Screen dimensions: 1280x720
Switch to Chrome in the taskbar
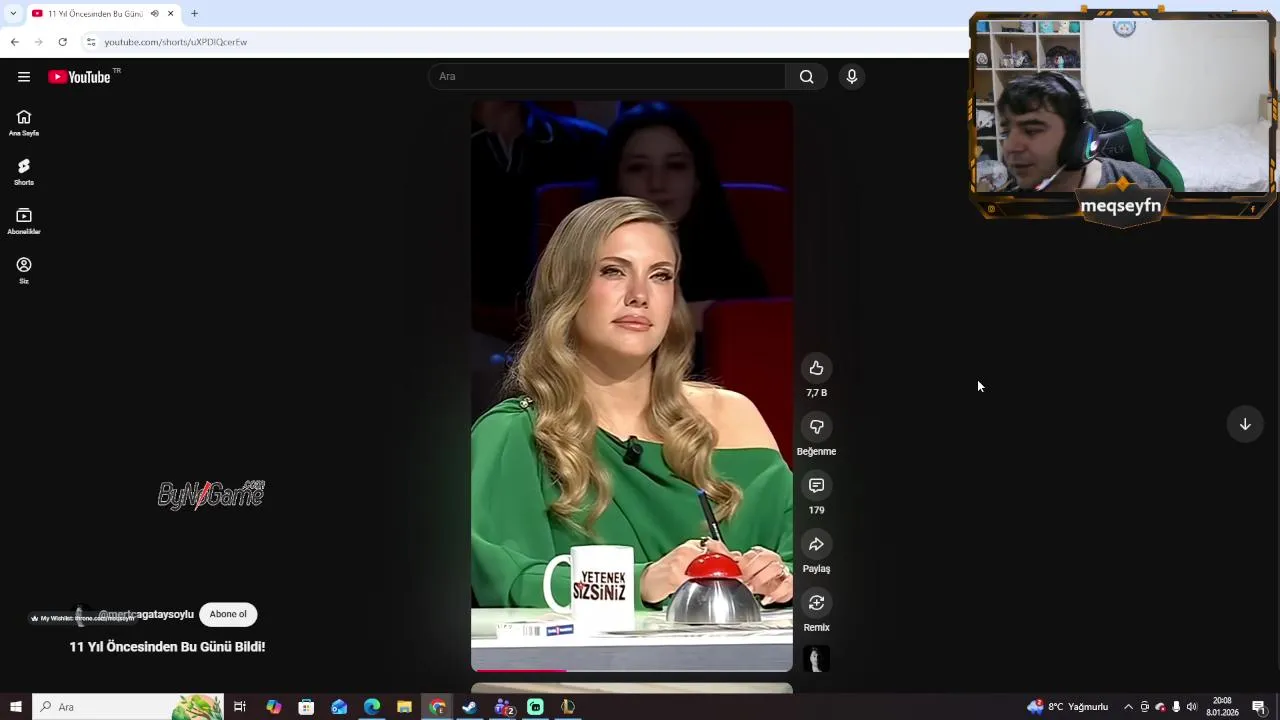tap(437, 707)
